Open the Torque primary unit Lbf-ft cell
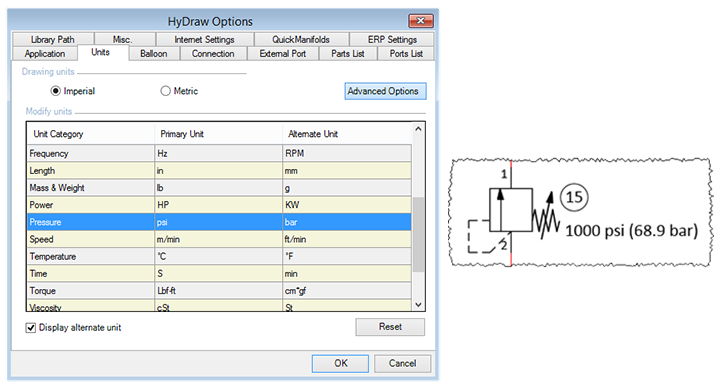 (x=219, y=291)
